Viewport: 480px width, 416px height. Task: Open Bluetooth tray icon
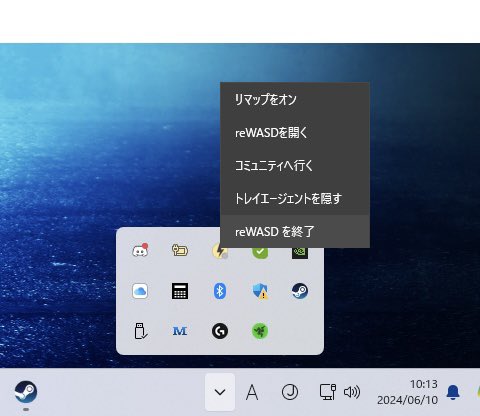(x=220, y=291)
